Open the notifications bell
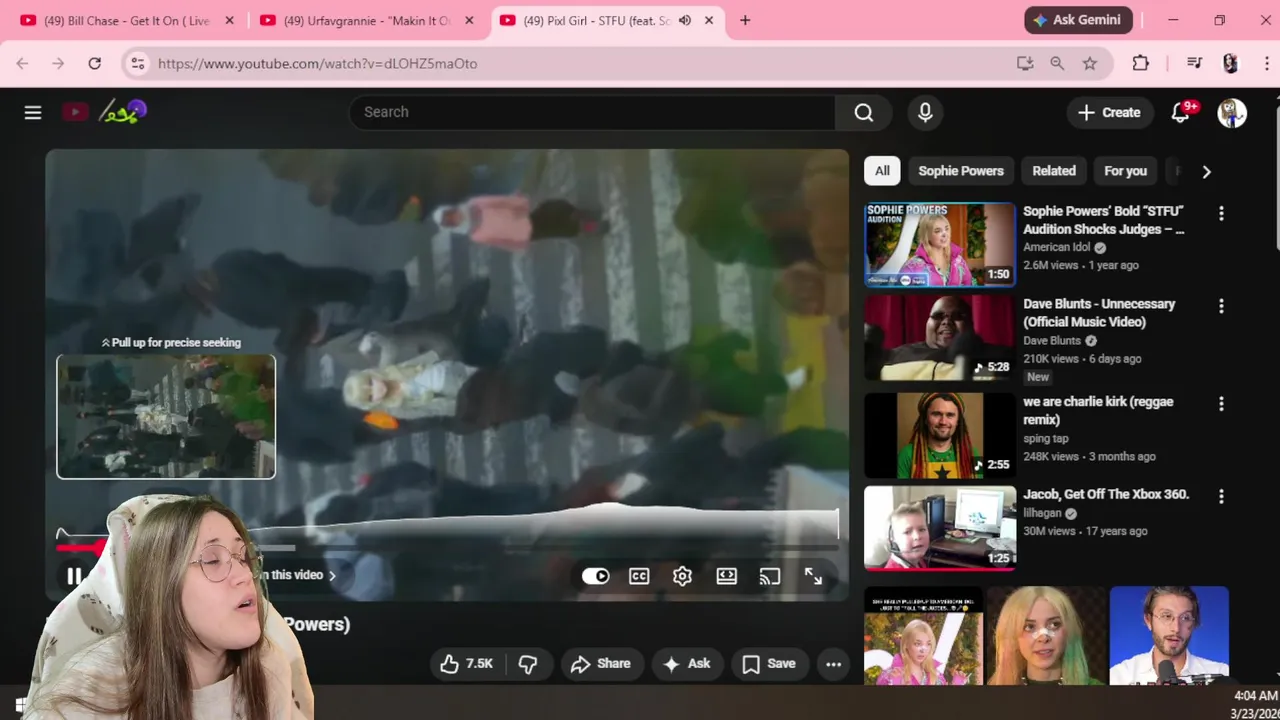The width and height of the screenshot is (1280, 720). [x=1181, y=112]
